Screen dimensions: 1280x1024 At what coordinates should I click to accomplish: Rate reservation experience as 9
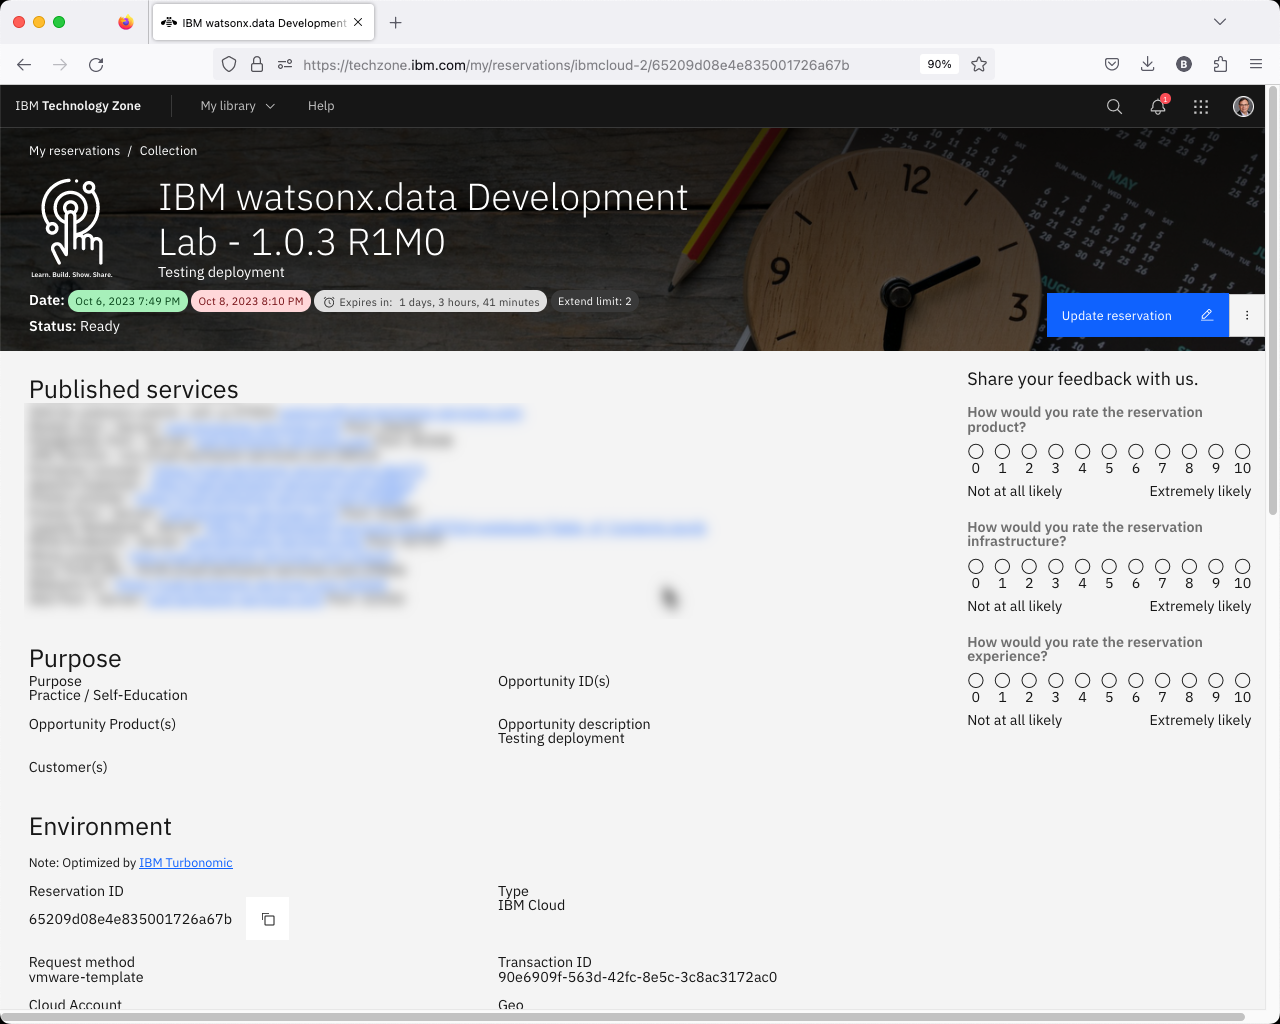[1216, 681]
